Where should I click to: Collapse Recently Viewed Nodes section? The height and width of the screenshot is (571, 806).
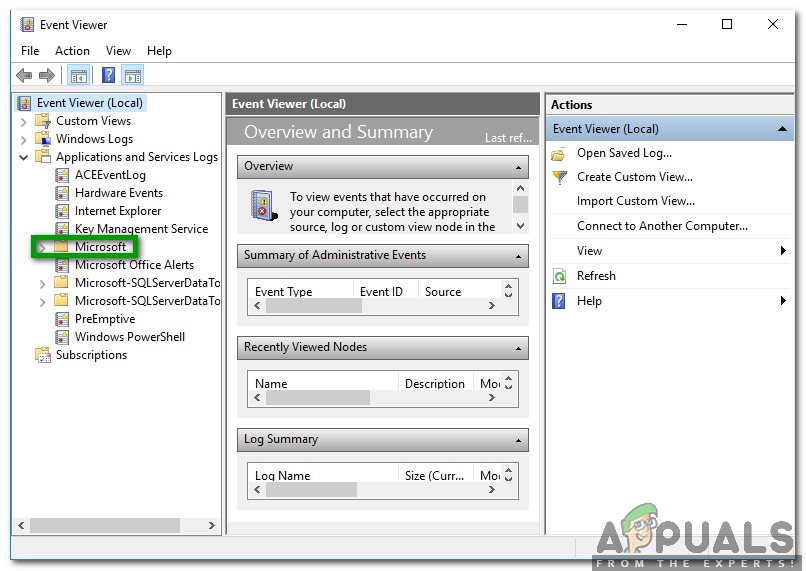(518, 349)
